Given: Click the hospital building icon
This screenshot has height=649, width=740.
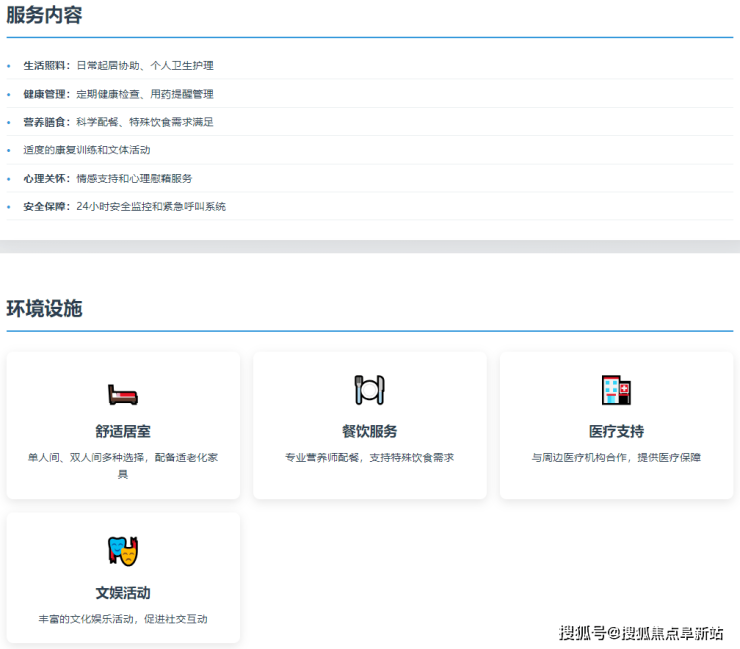Looking at the screenshot, I should [x=616, y=390].
